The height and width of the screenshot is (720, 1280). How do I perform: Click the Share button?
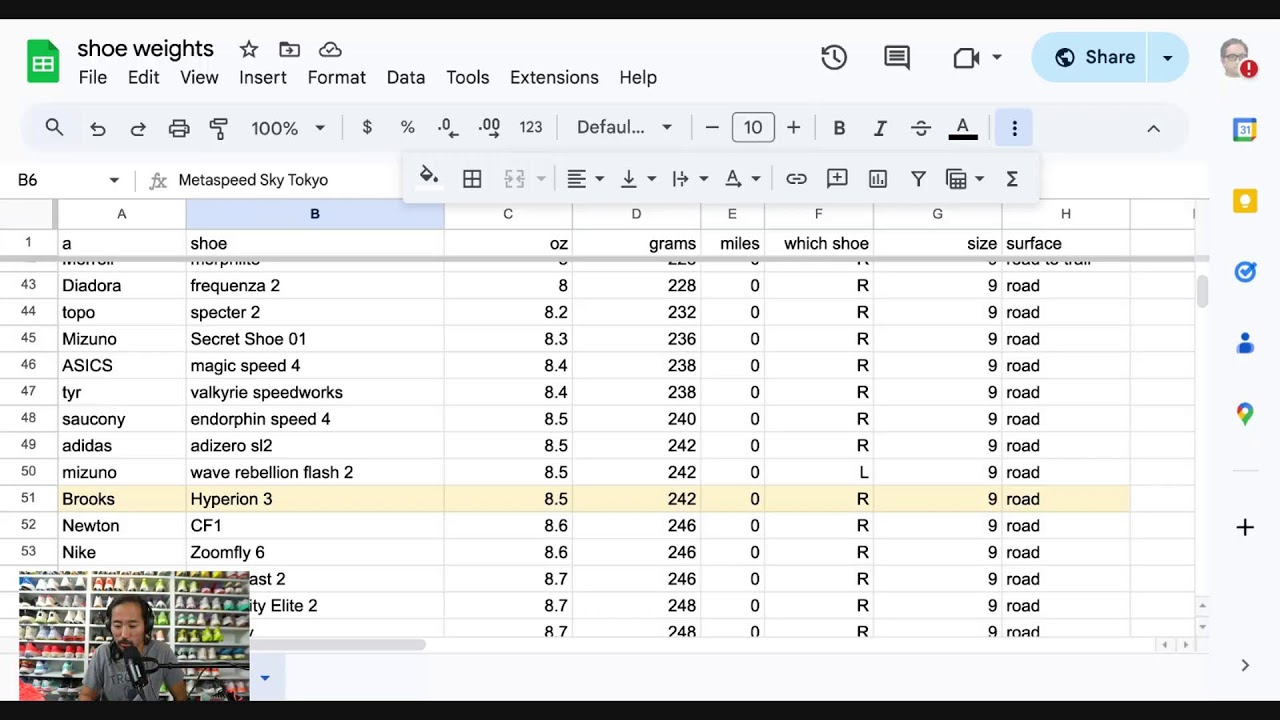click(x=1095, y=58)
